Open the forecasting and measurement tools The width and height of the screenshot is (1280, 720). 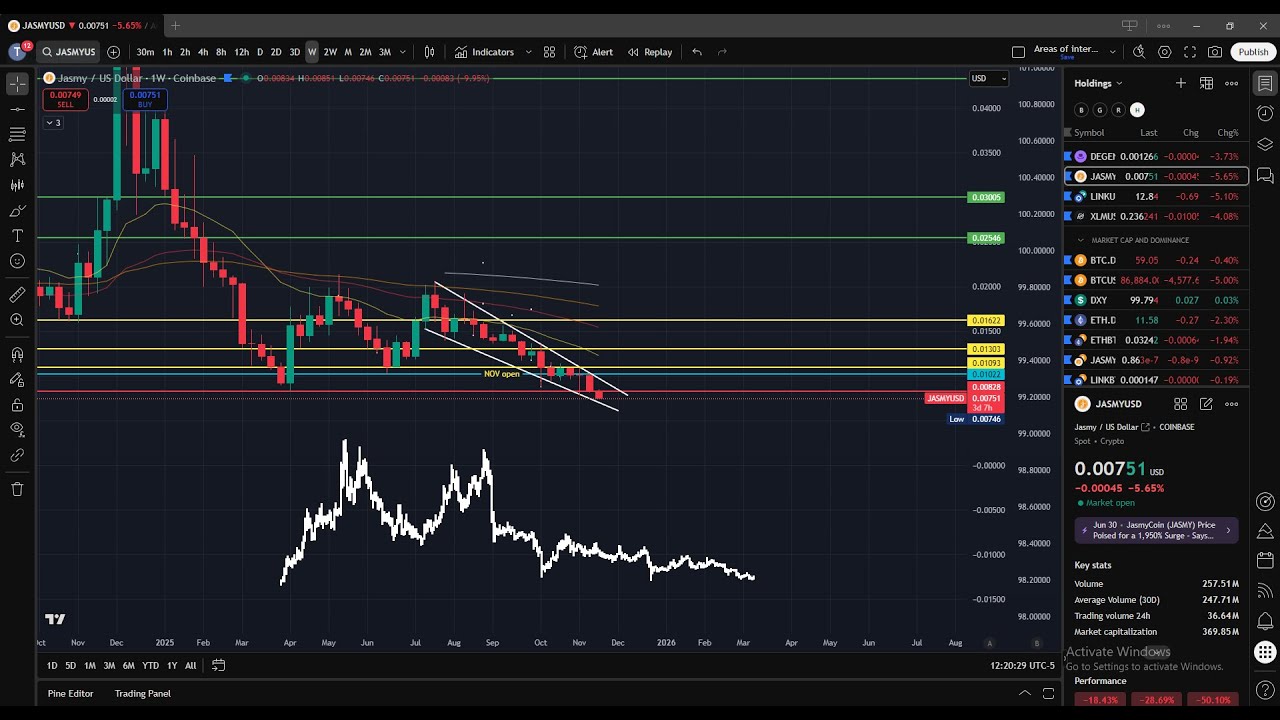coord(17,185)
